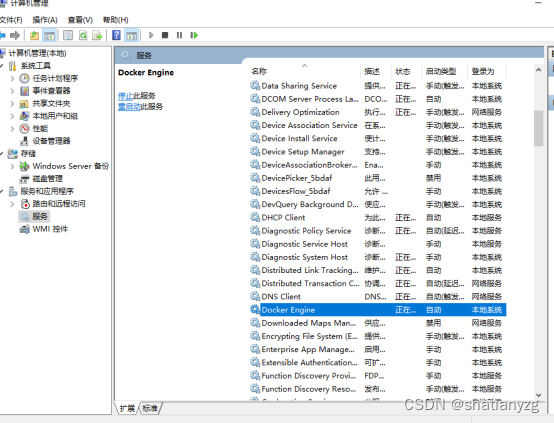Click the export list toolbar icon
Viewport: 554px width, 423px height.
[x=97, y=35]
